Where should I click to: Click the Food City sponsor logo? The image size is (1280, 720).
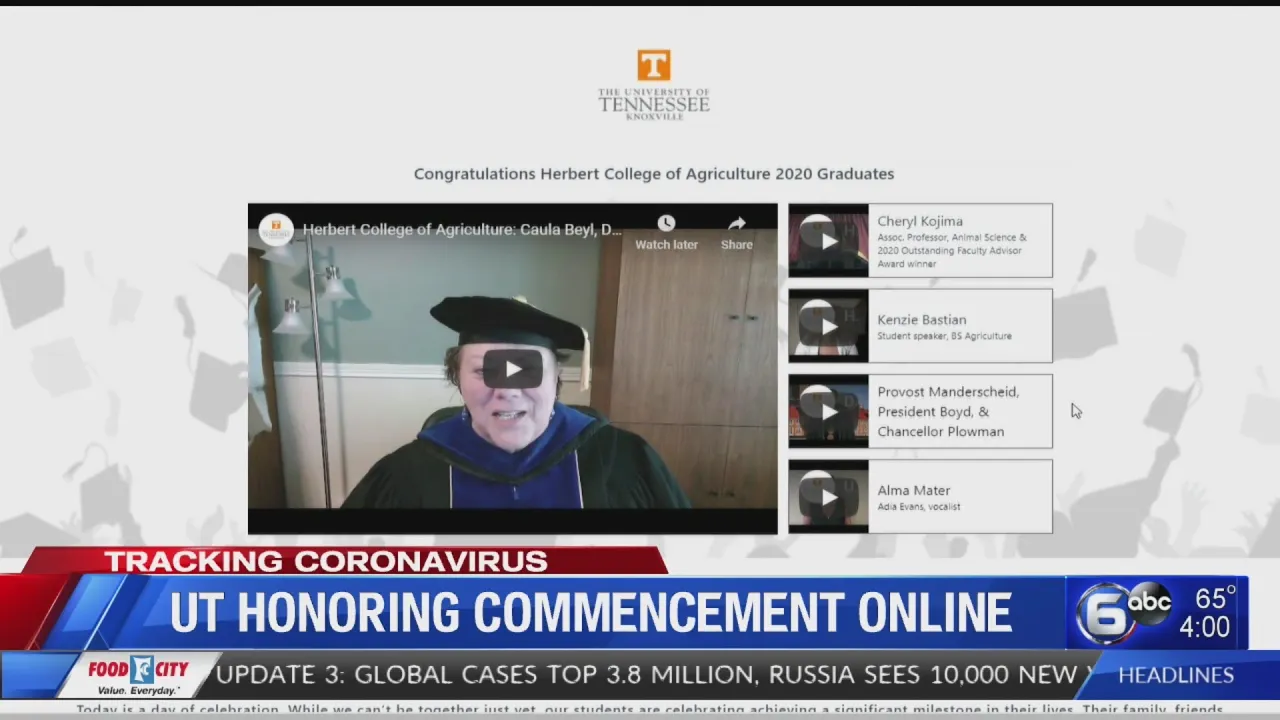(138, 676)
